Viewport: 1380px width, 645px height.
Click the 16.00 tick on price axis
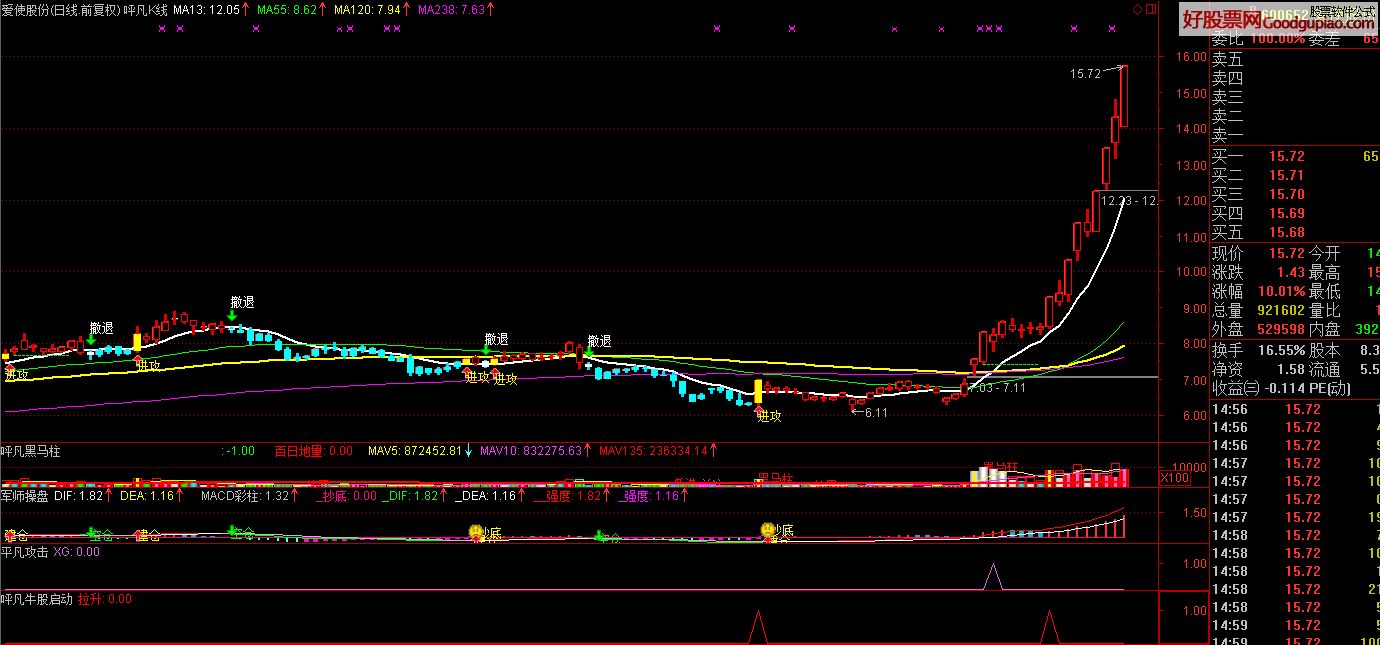[1190, 57]
